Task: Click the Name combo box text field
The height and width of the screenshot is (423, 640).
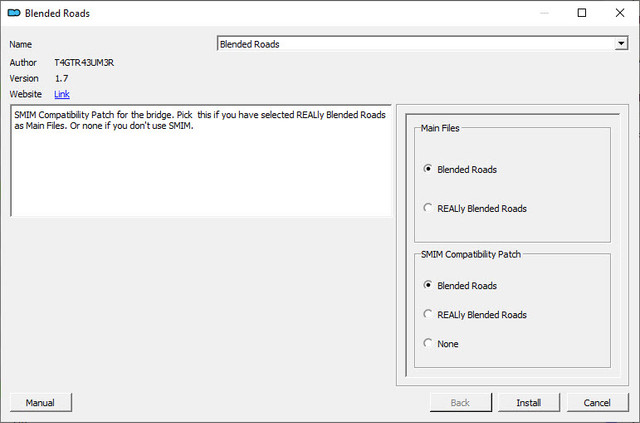Action: click(416, 44)
